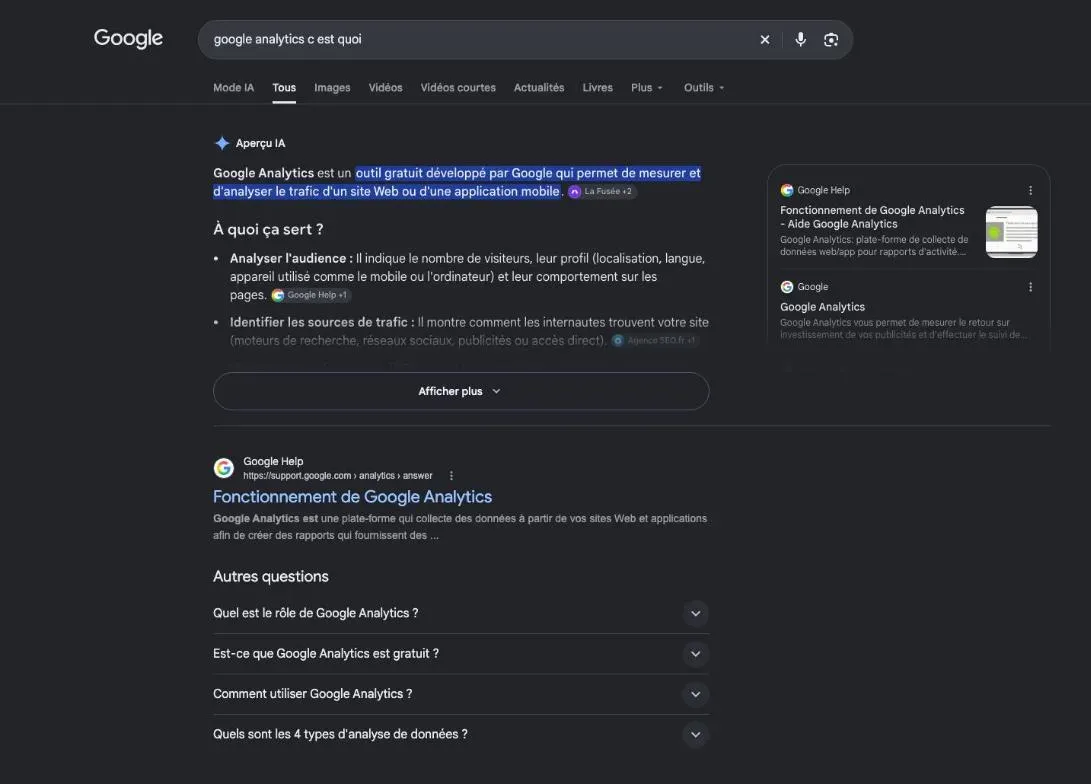Expand question Est-ce que Google Analytics est gratuit
The height and width of the screenshot is (784, 1091).
coord(461,653)
